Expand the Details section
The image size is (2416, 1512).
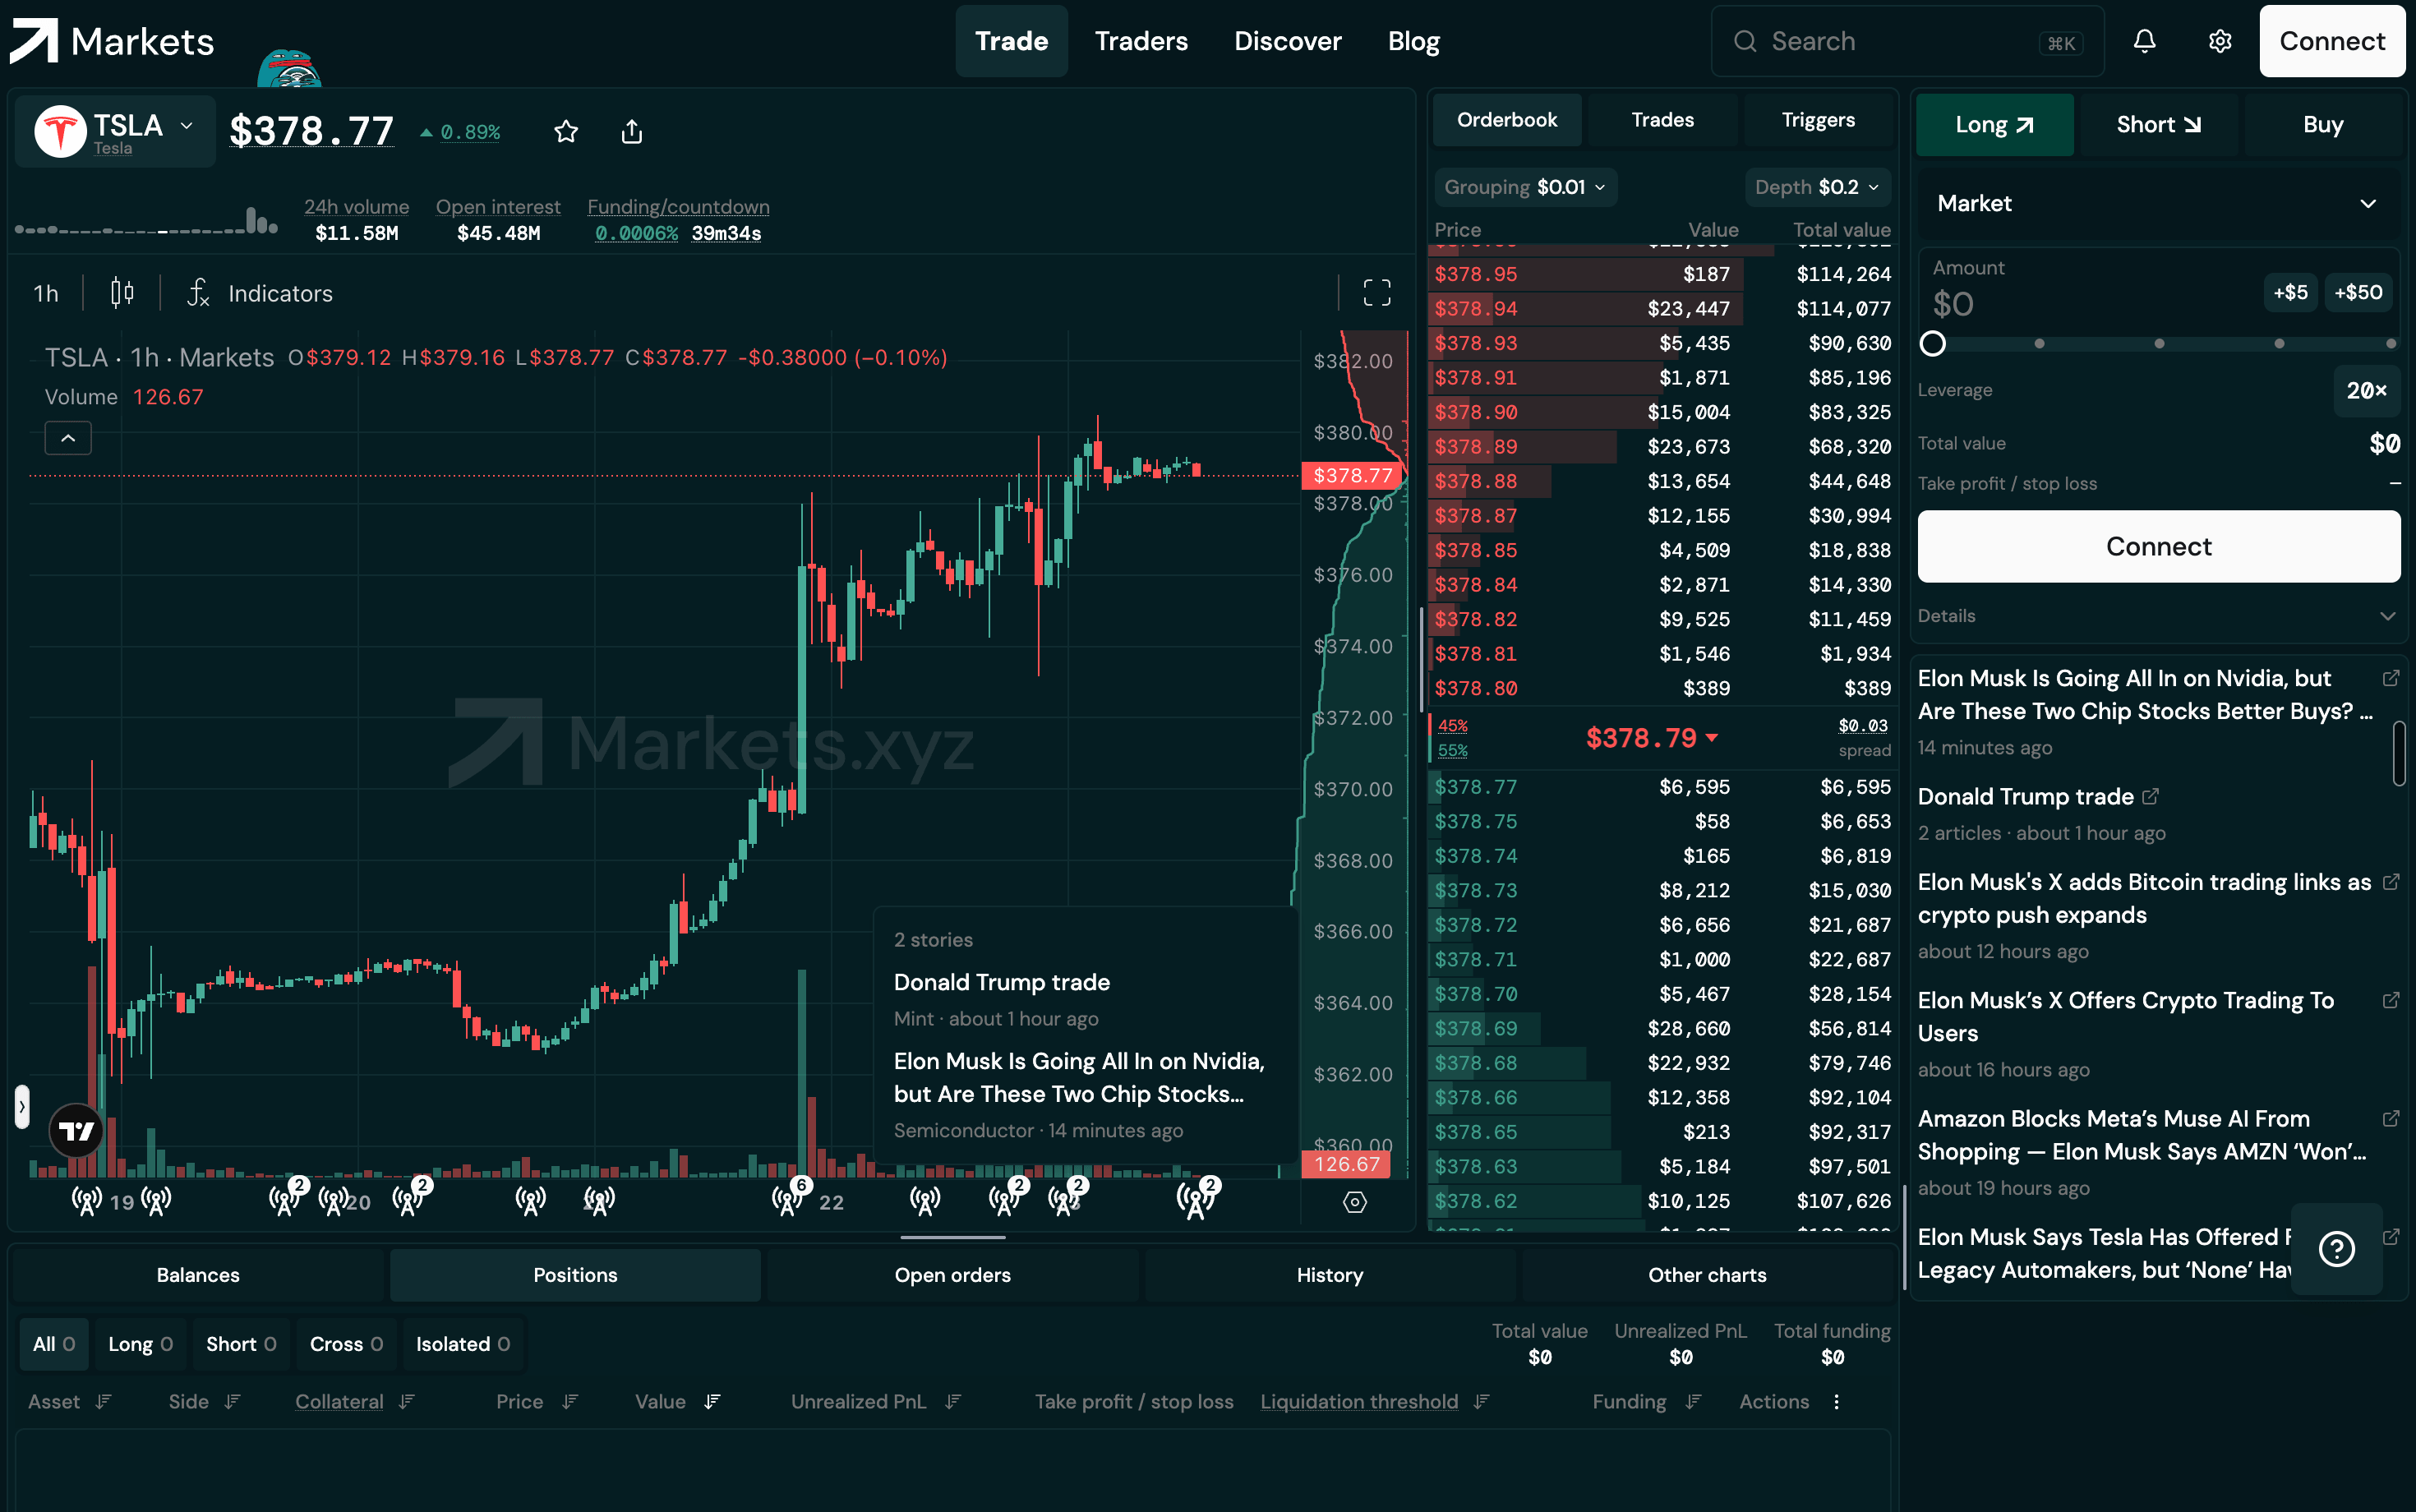tap(2158, 616)
